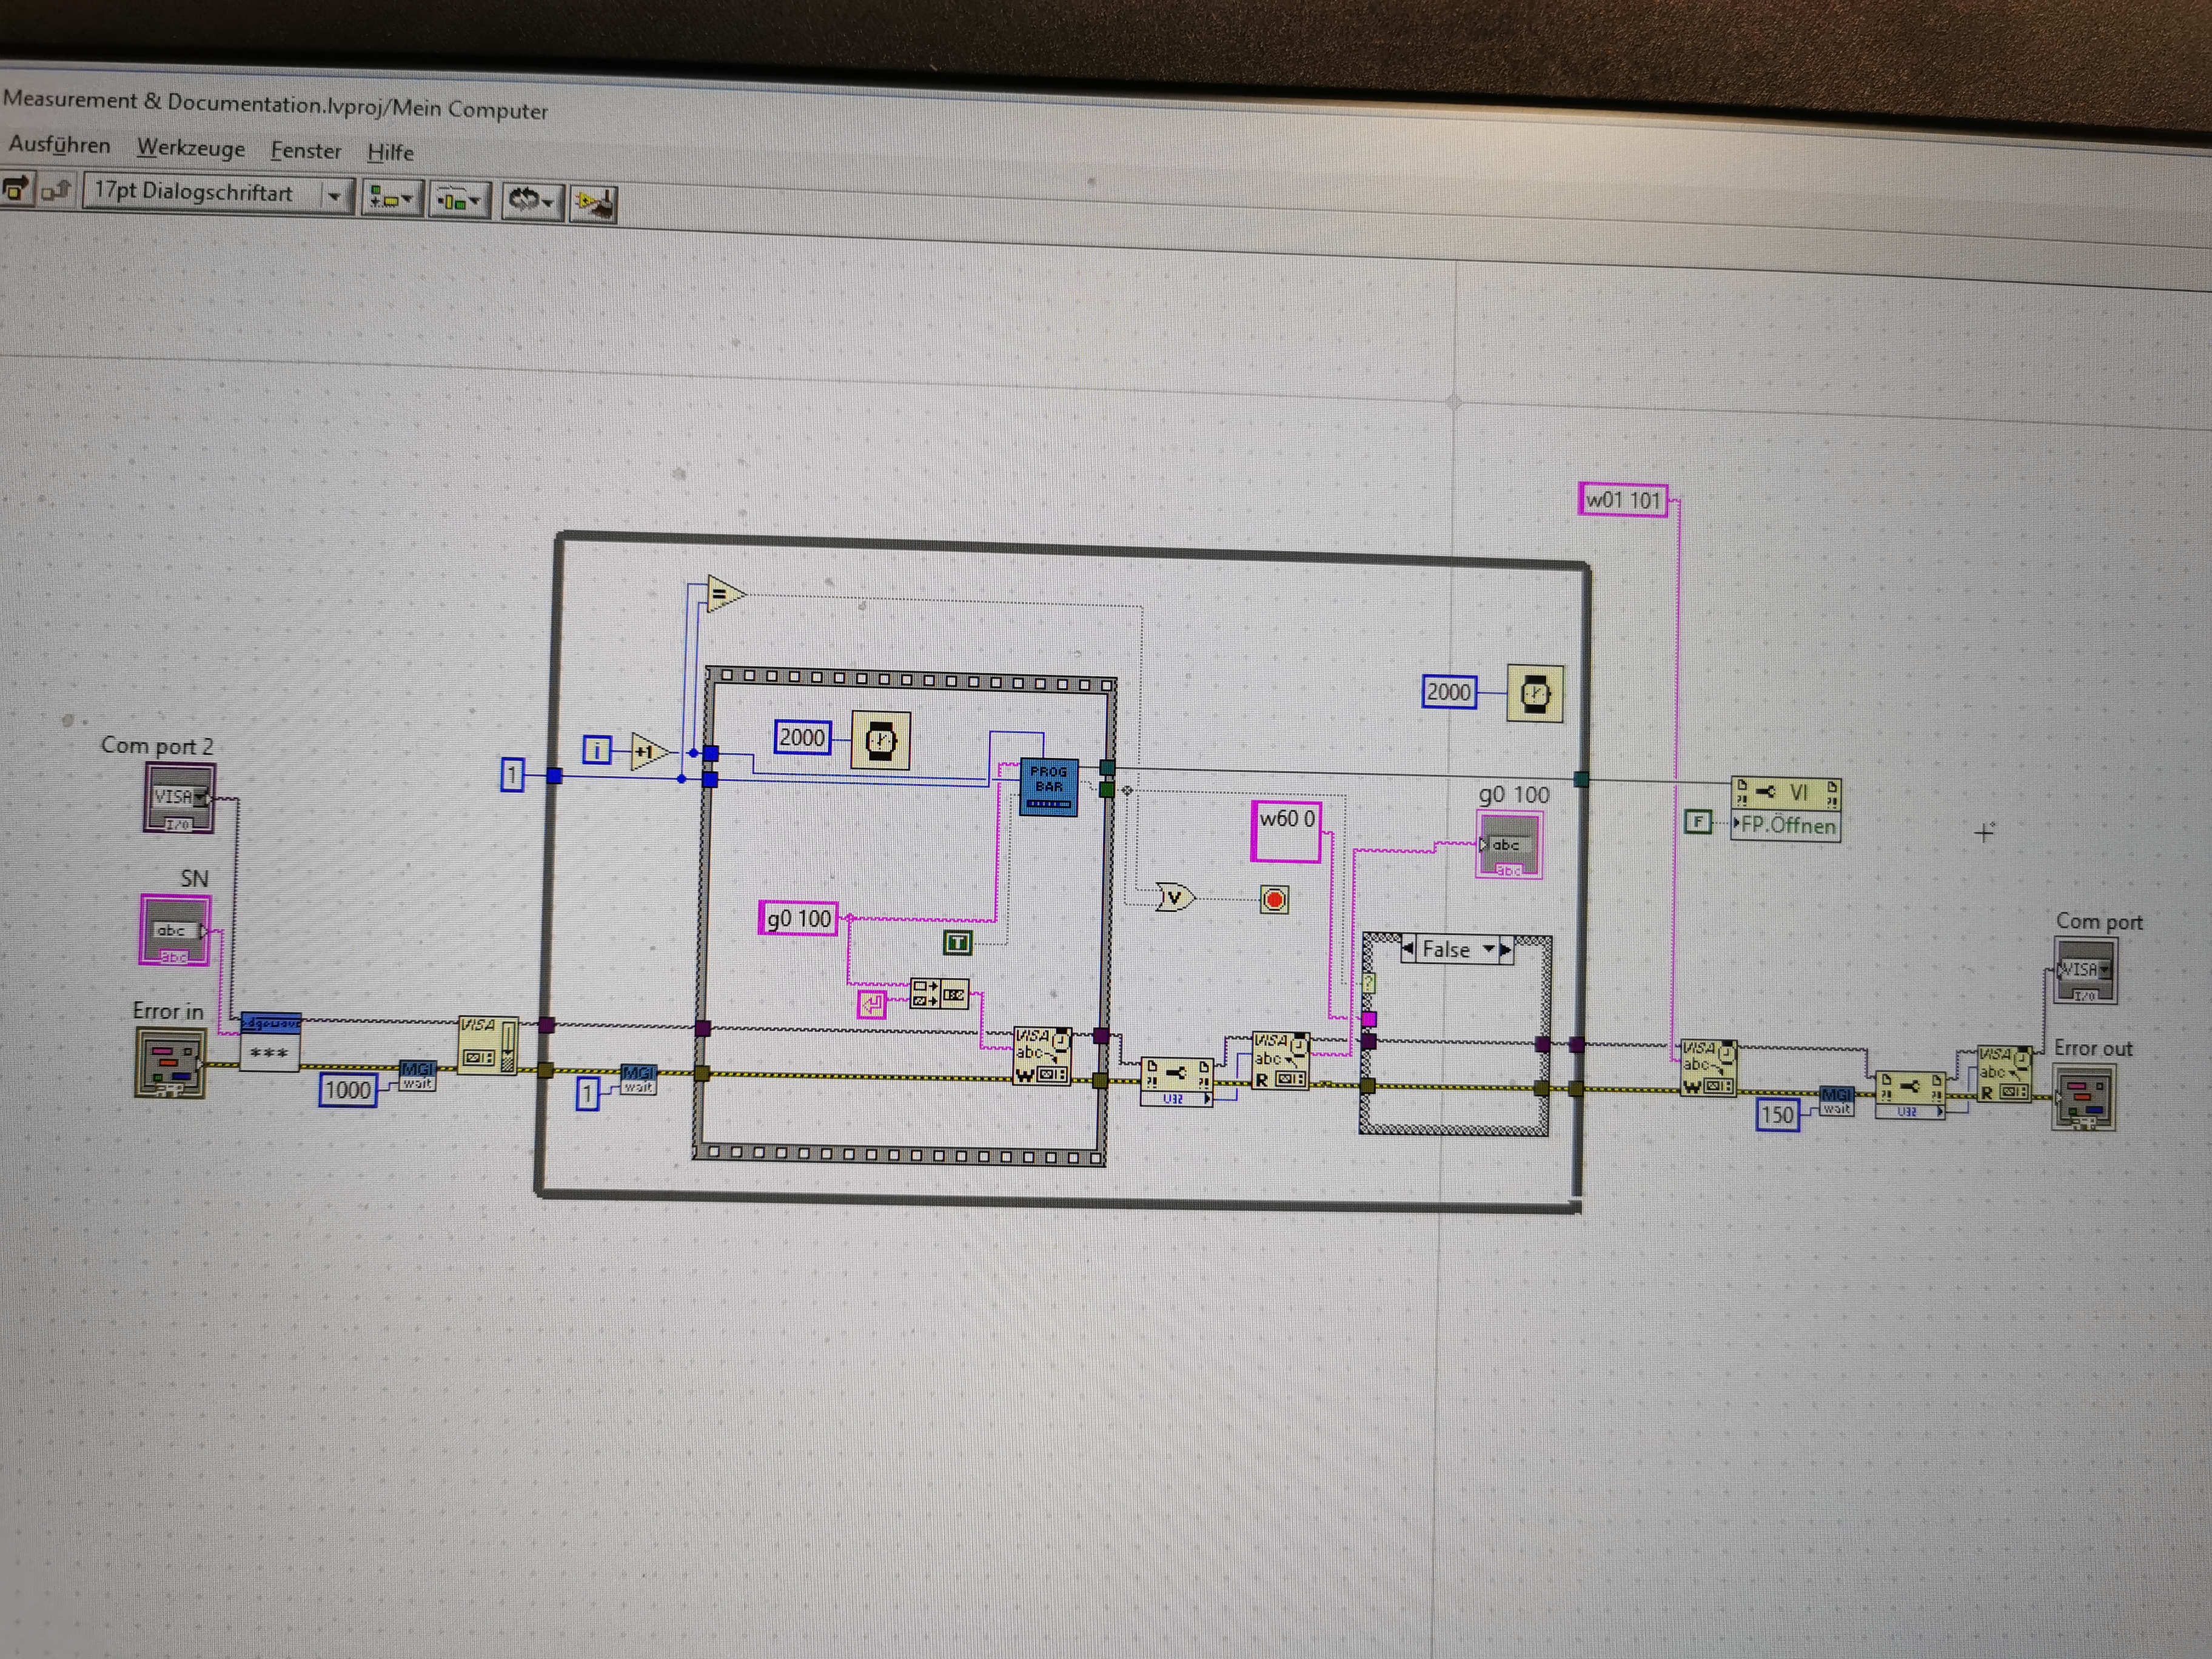Click the Clean Up Diagram toolbar icon

(x=593, y=203)
